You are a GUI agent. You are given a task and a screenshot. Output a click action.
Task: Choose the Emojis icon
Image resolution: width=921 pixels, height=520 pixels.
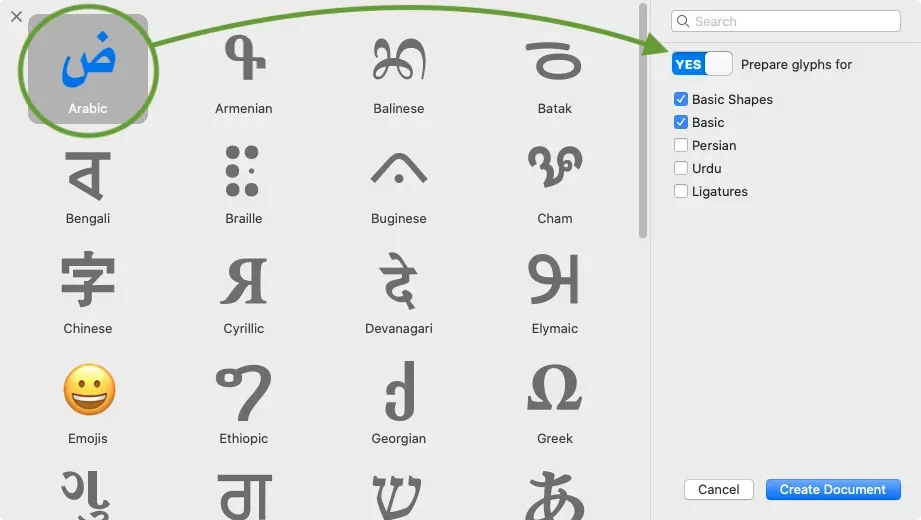point(89,390)
